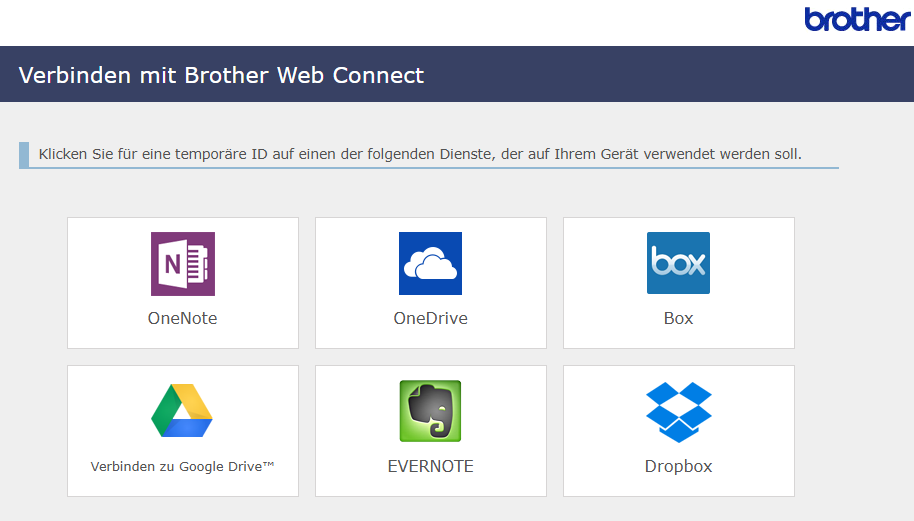Select the OneDrive cloud icon
Screen dimensions: 914x521
(x=430, y=263)
